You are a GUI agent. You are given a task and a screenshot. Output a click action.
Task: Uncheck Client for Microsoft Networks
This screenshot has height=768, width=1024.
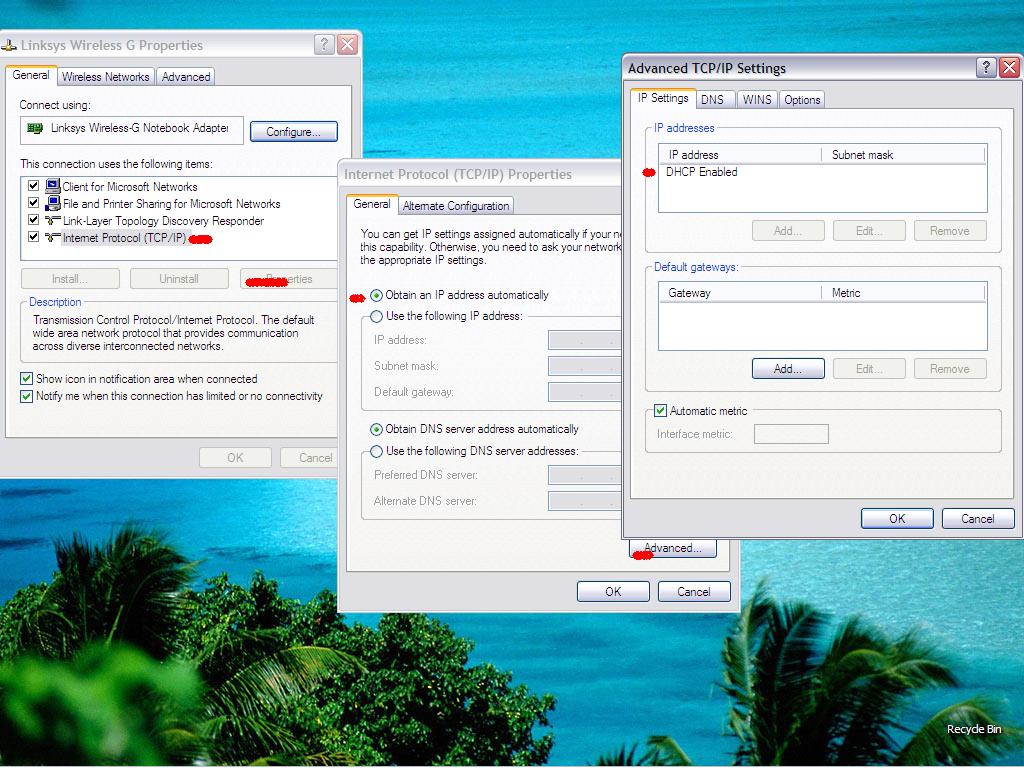coord(33,185)
